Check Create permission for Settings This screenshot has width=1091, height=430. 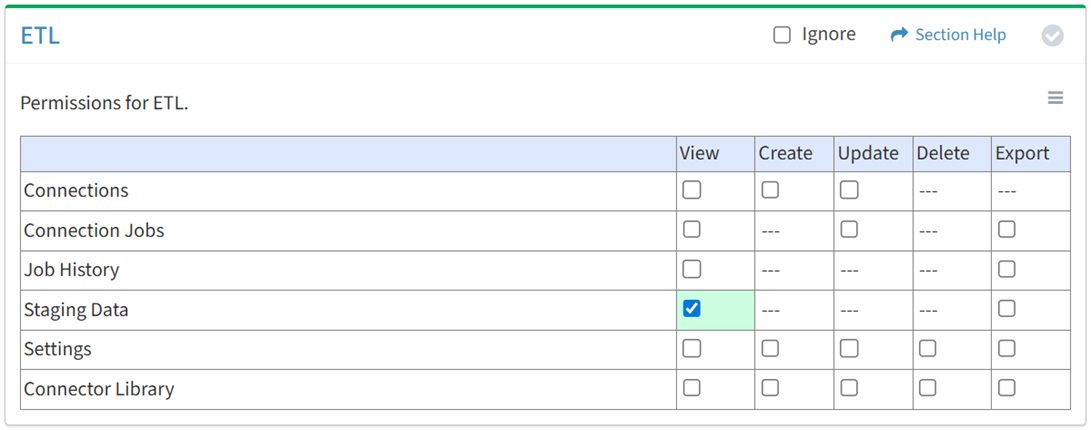[x=770, y=348]
